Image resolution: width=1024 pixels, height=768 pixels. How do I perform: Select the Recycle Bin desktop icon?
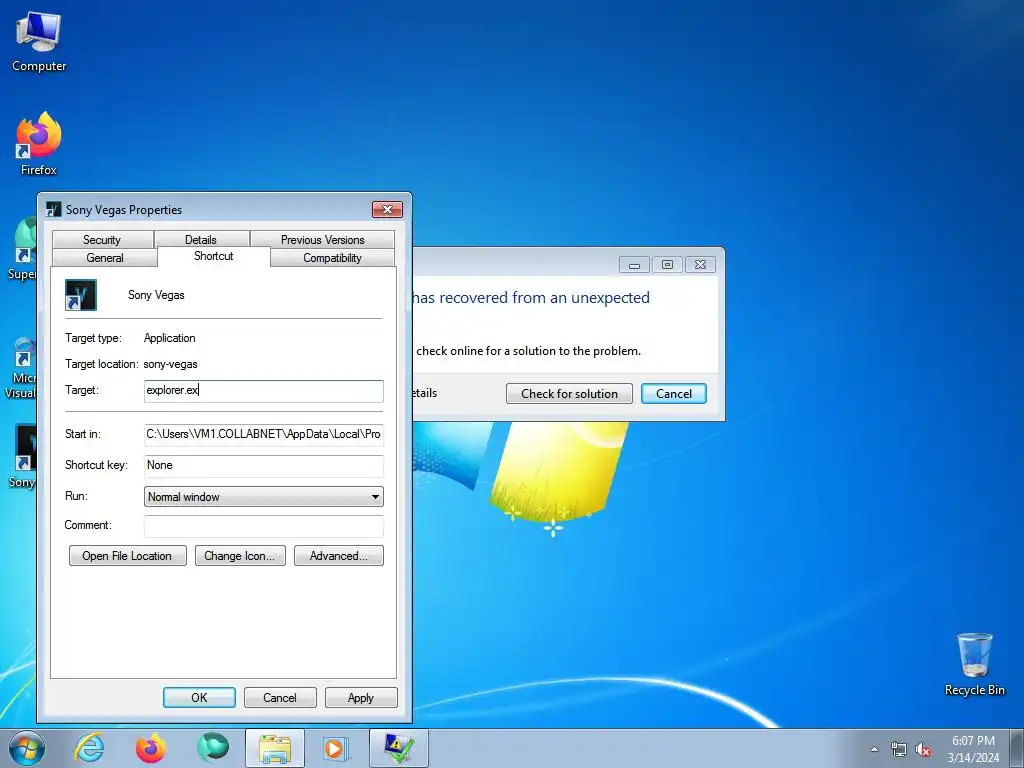click(974, 665)
